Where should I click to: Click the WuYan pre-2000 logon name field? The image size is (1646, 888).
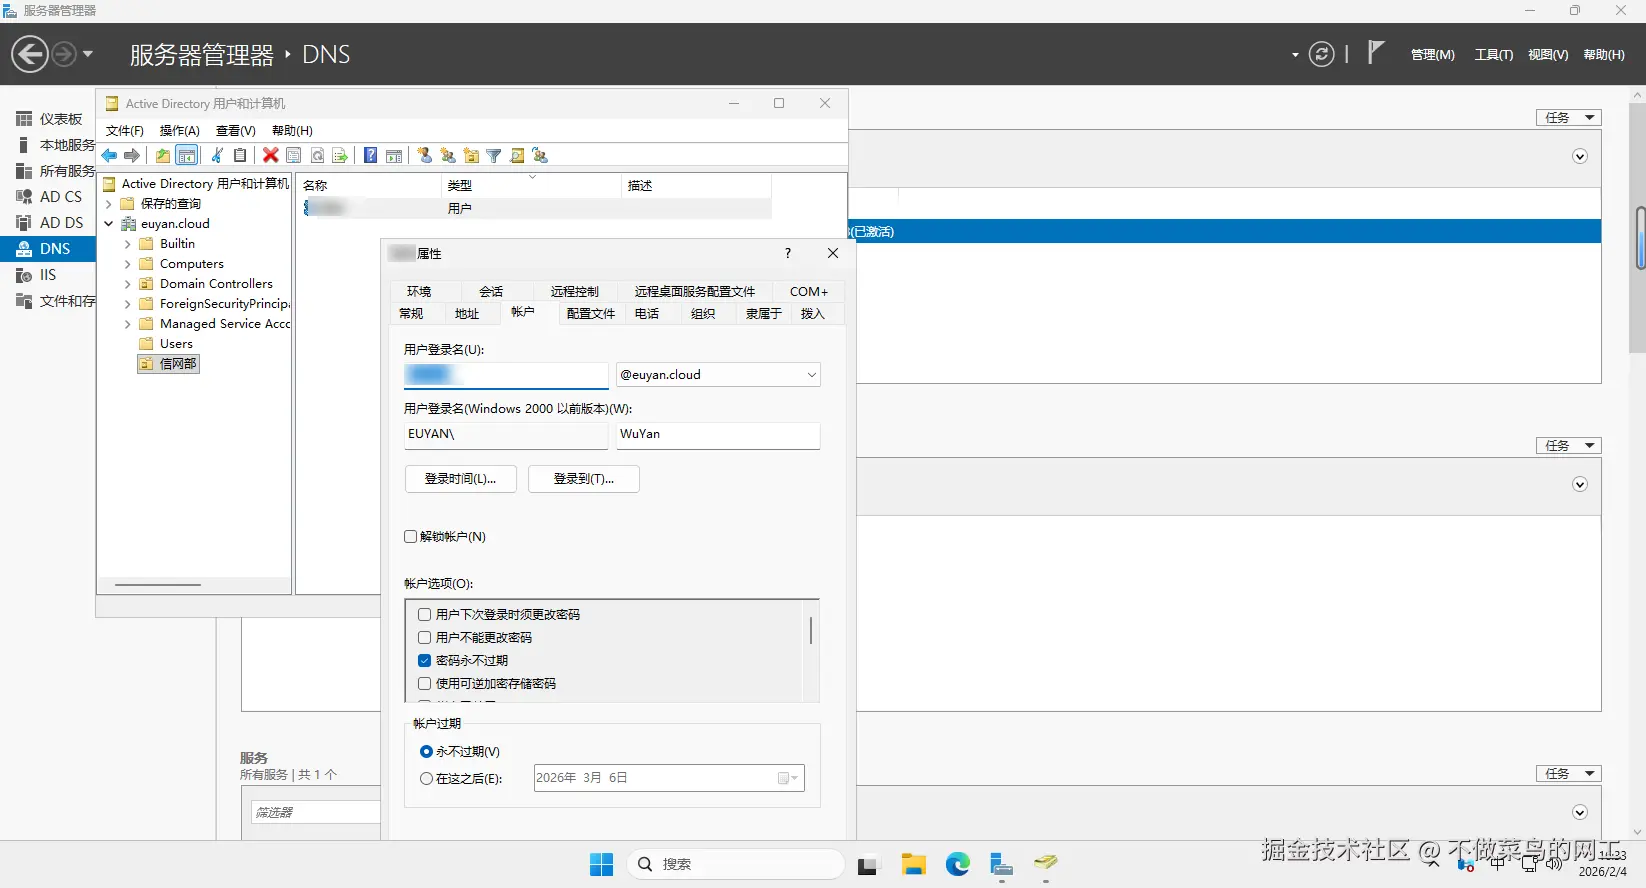[717, 435]
